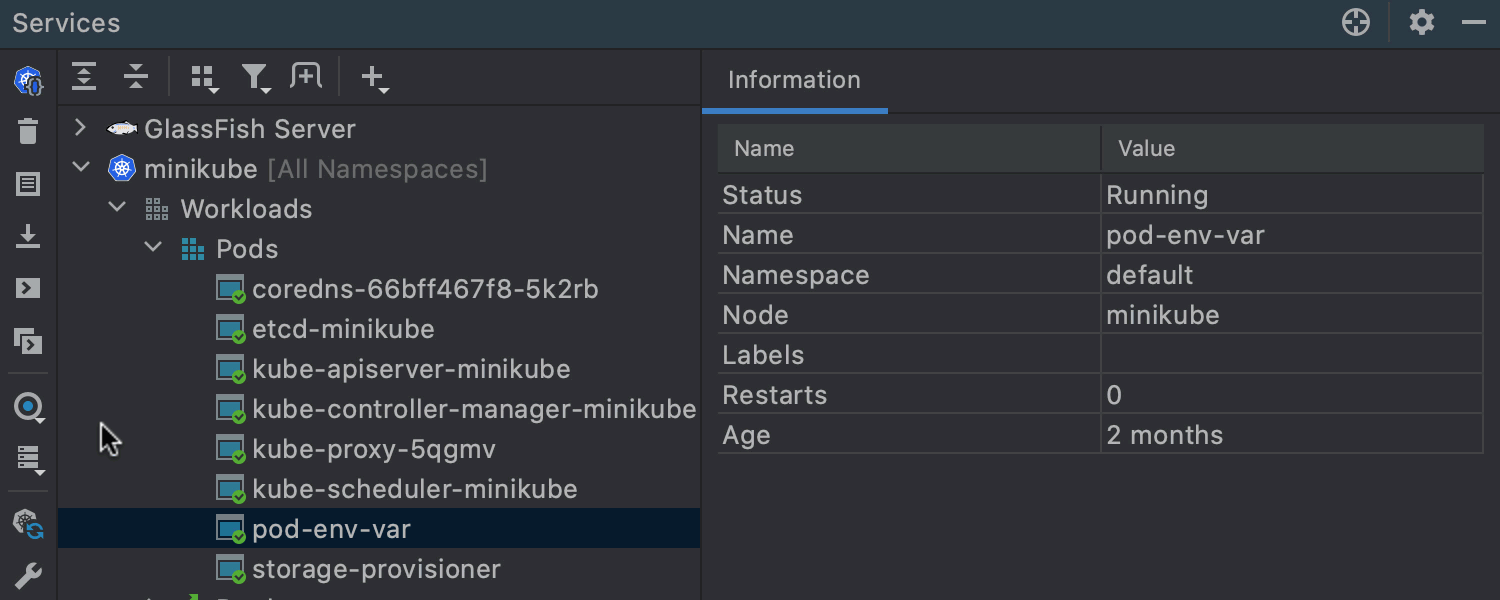
Task: Open the Add Service plus dropdown
Action: point(375,79)
